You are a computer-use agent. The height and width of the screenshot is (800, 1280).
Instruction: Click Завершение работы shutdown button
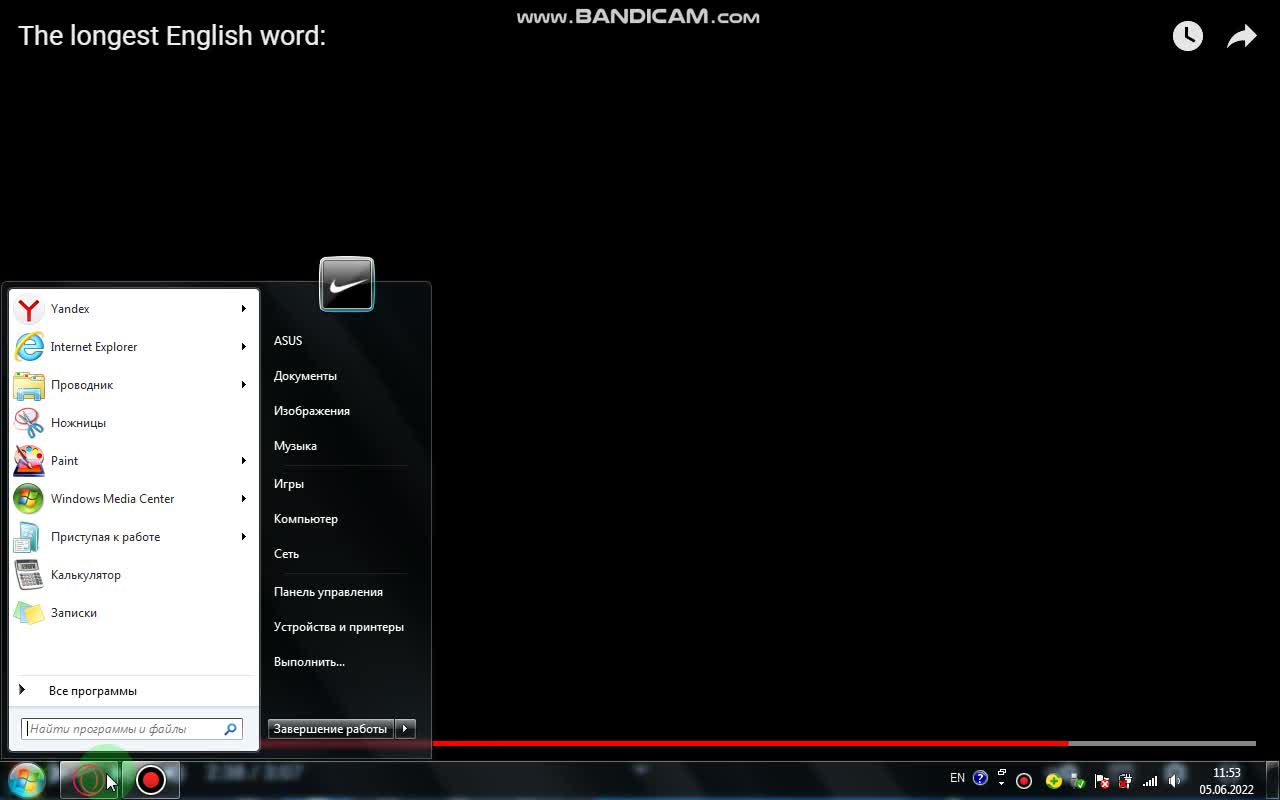[331, 729]
